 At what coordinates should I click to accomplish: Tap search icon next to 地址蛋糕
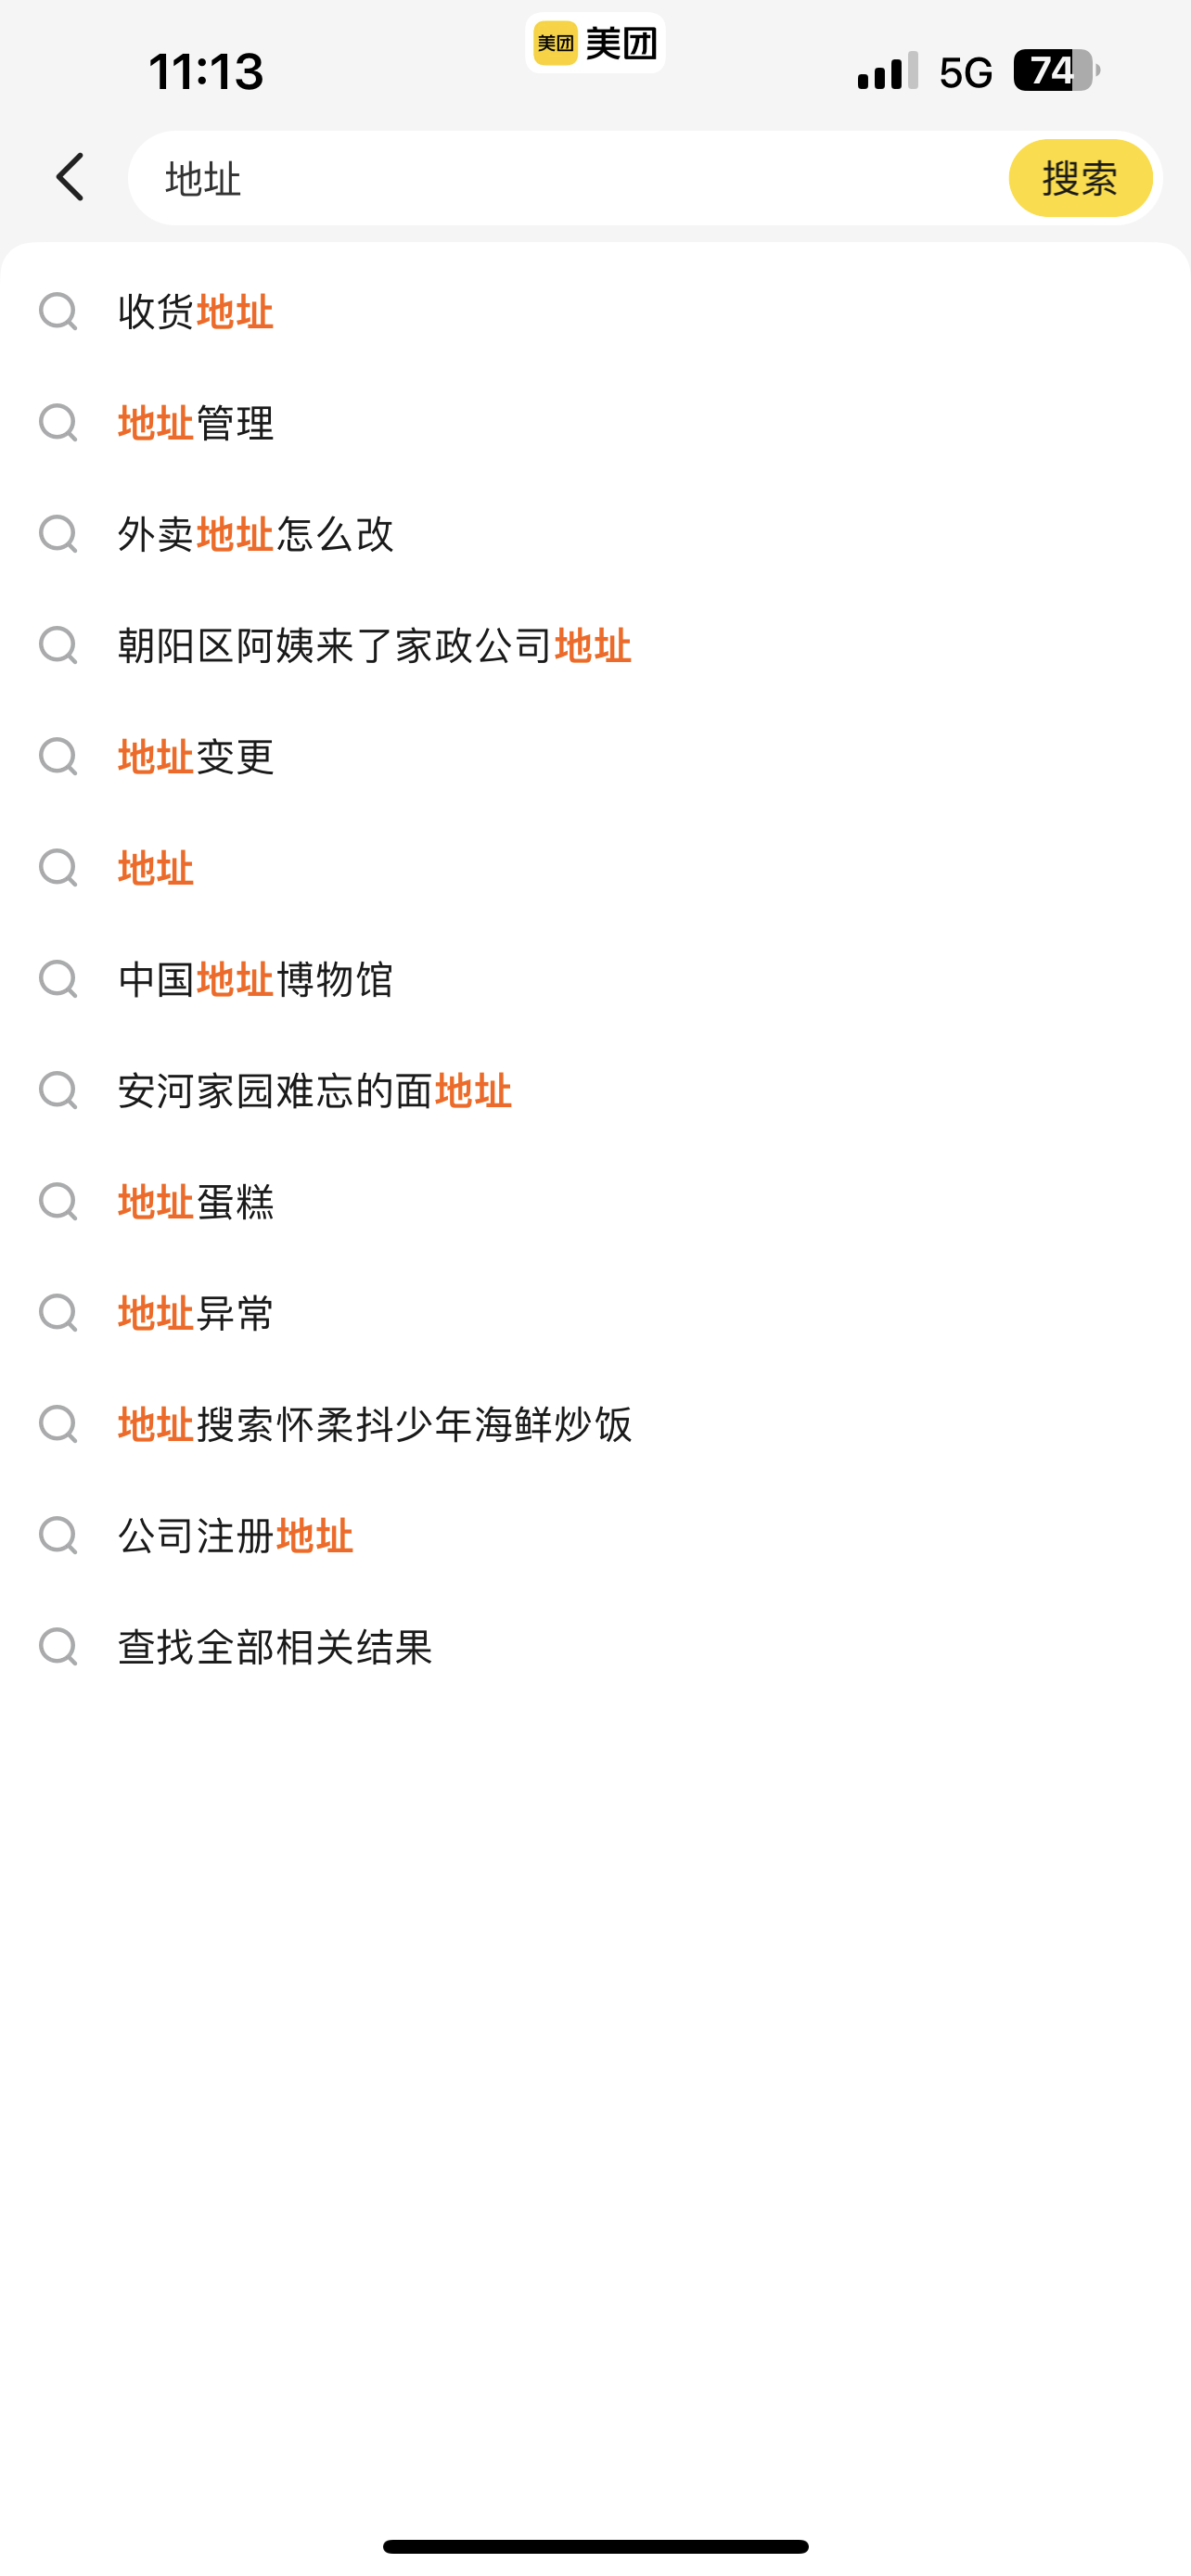[58, 1202]
